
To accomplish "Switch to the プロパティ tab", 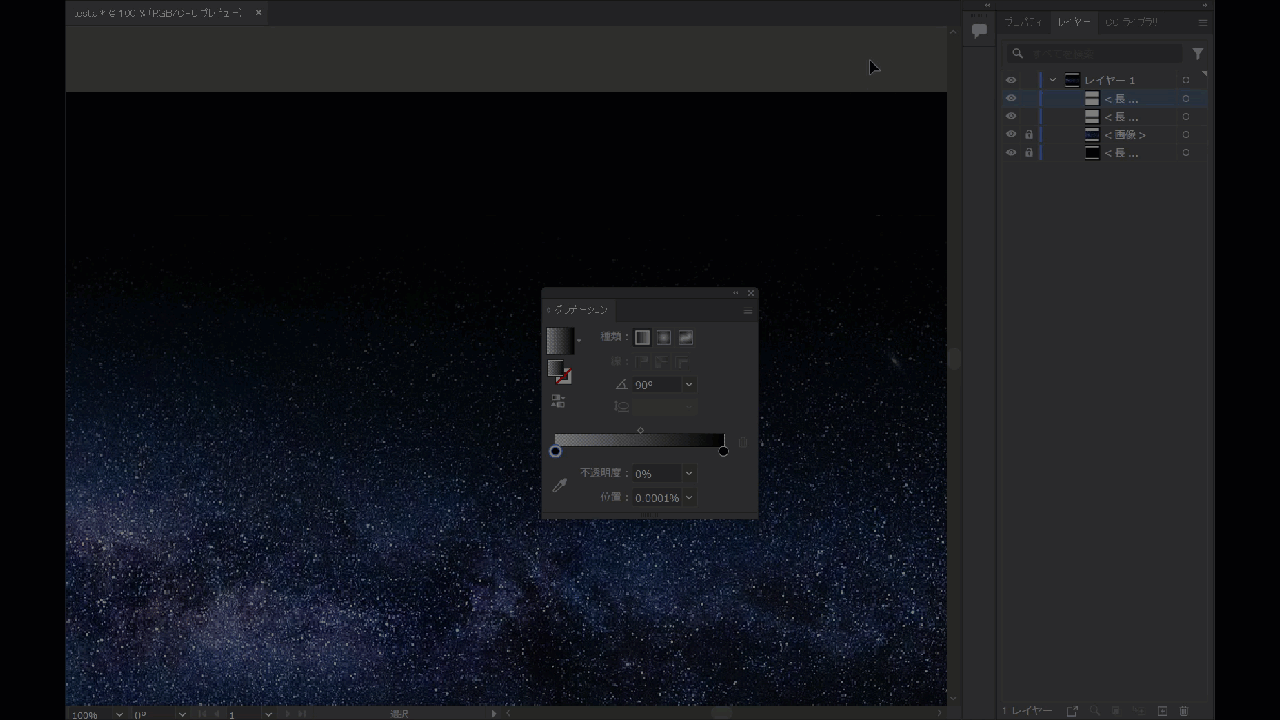I will coord(1025,22).
